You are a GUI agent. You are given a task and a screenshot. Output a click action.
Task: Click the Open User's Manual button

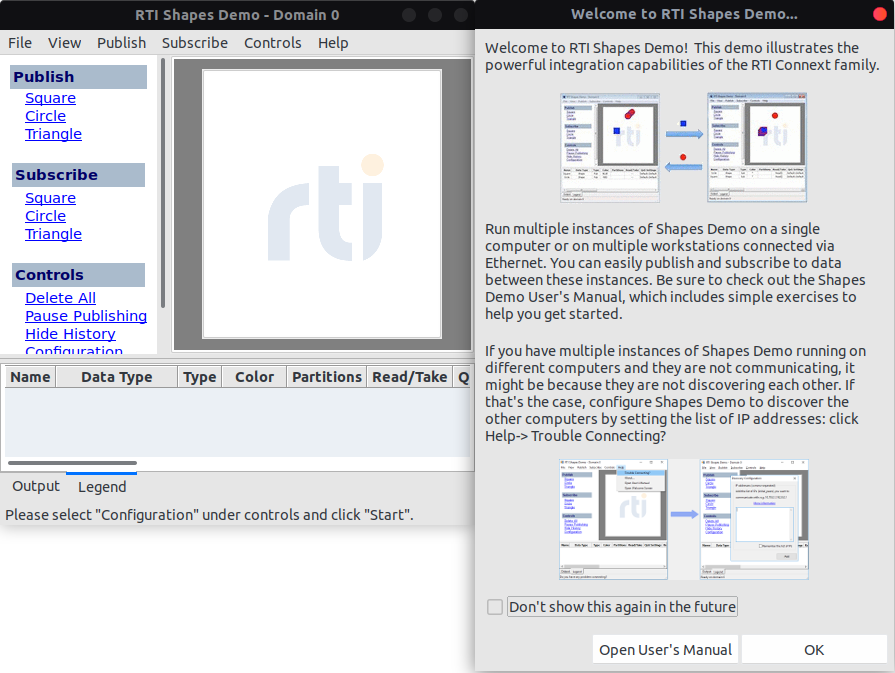coord(665,650)
